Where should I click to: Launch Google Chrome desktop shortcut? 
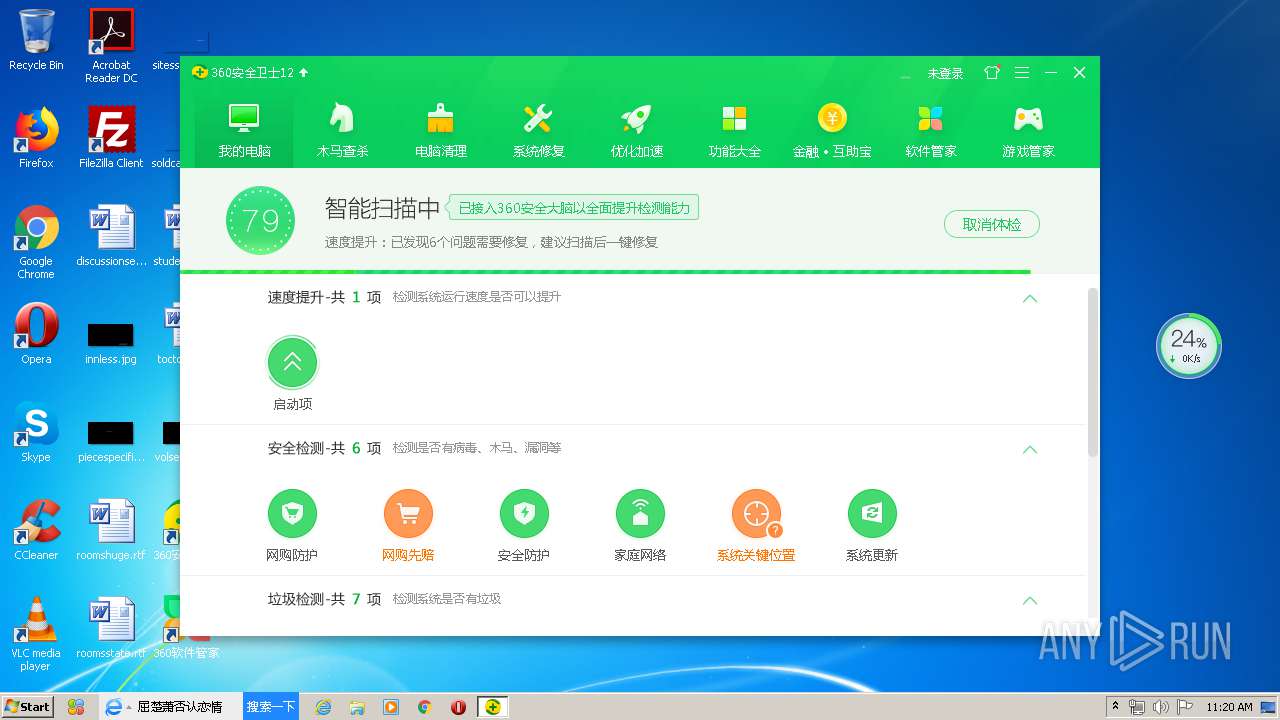[36, 242]
